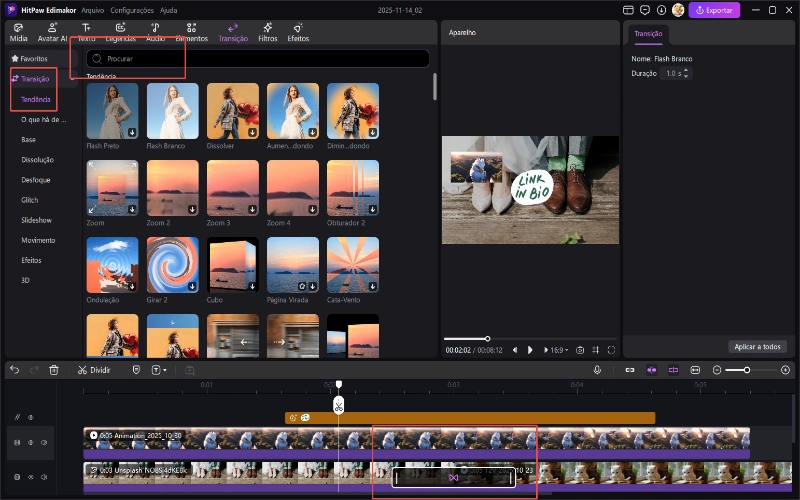Select the orange sticker clip on timeline
800x500 pixels.
point(470,418)
